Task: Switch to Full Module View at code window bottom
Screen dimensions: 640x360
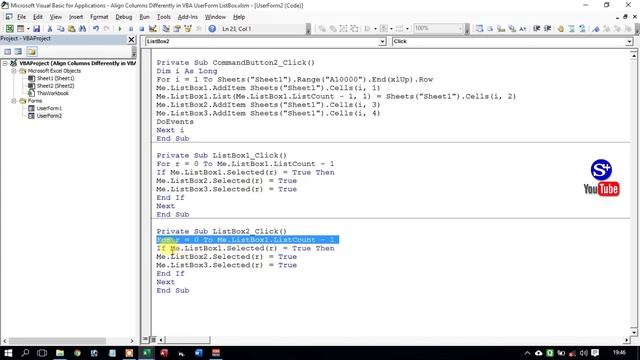Action: click(x=153, y=339)
